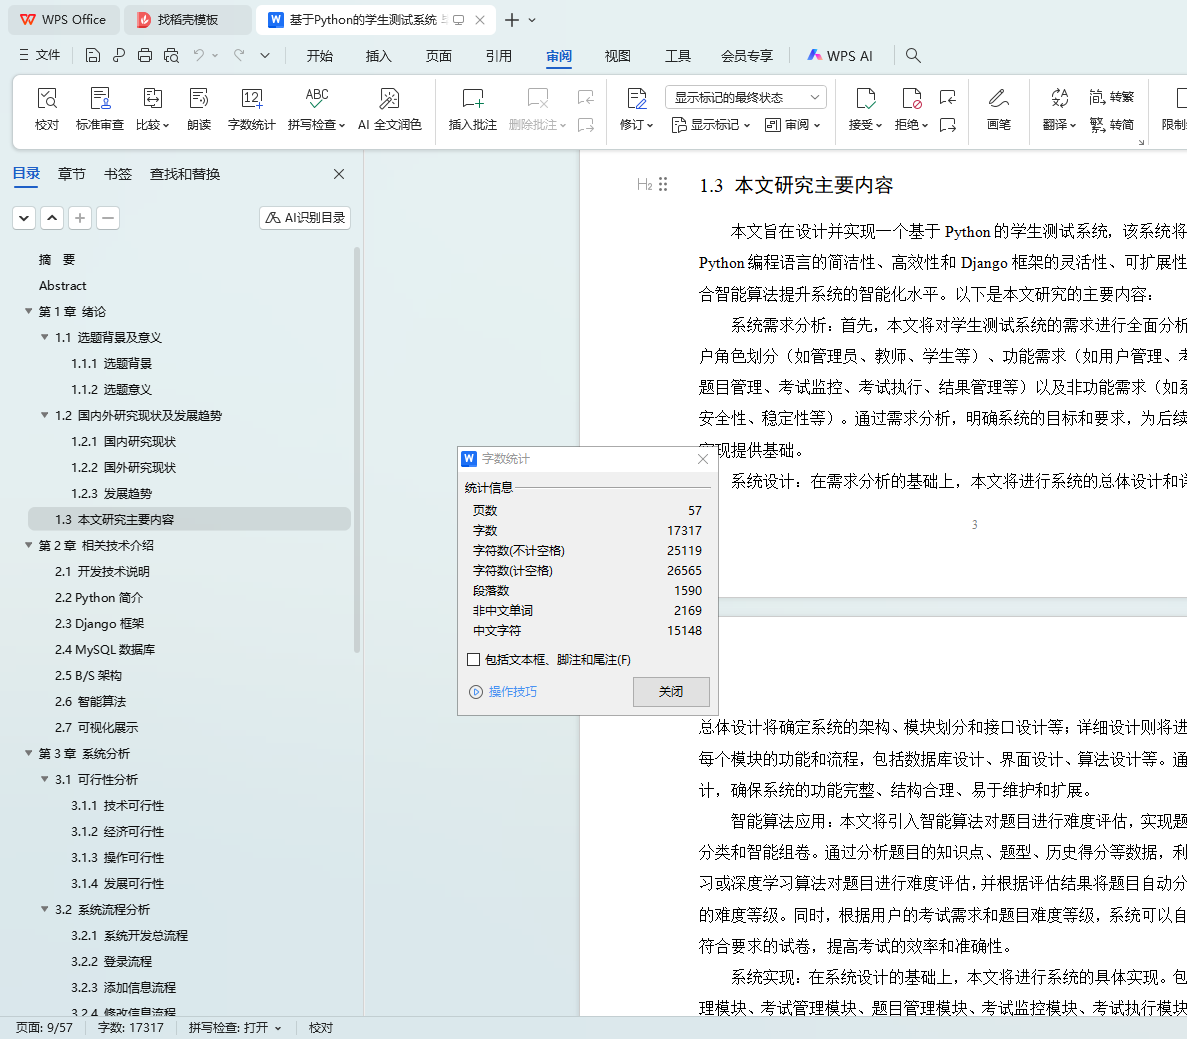This screenshot has height=1039, width=1187.
Task: Open the 校对 proofreading tool
Action: pyautogui.click(x=47, y=108)
